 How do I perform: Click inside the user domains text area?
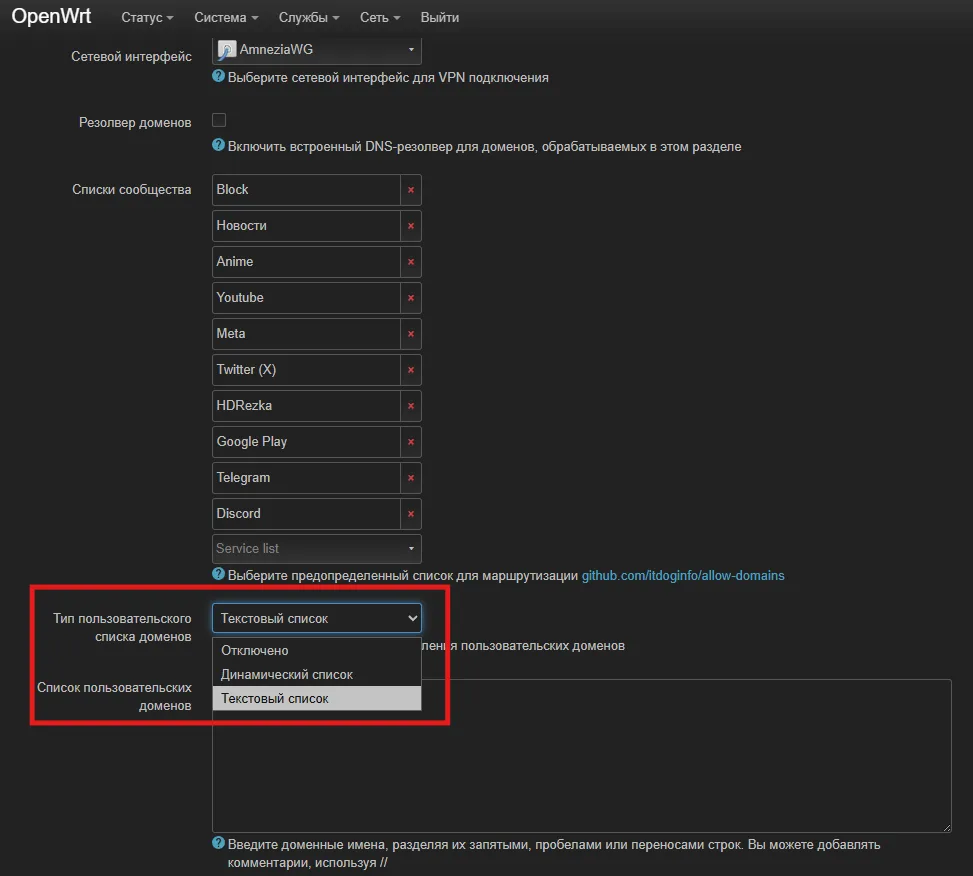click(x=581, y=756)
